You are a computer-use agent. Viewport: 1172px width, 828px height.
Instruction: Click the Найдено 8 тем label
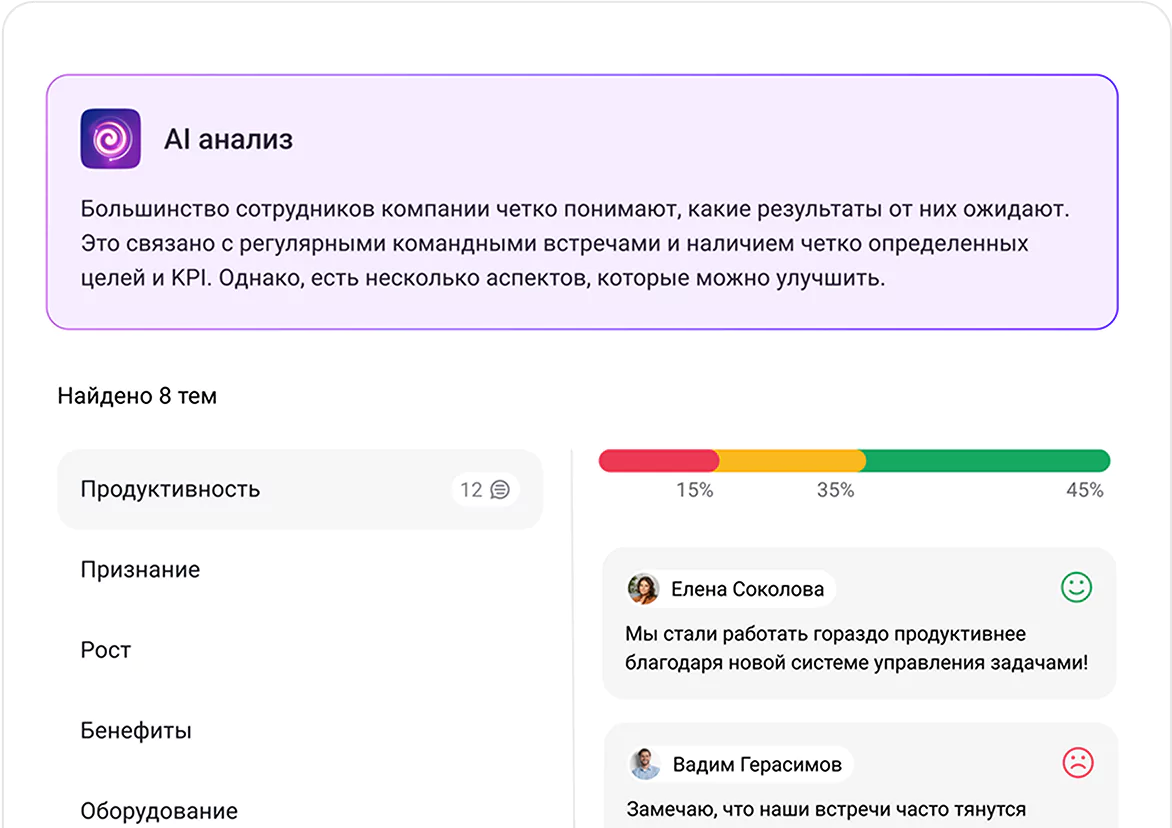(138, 395)
